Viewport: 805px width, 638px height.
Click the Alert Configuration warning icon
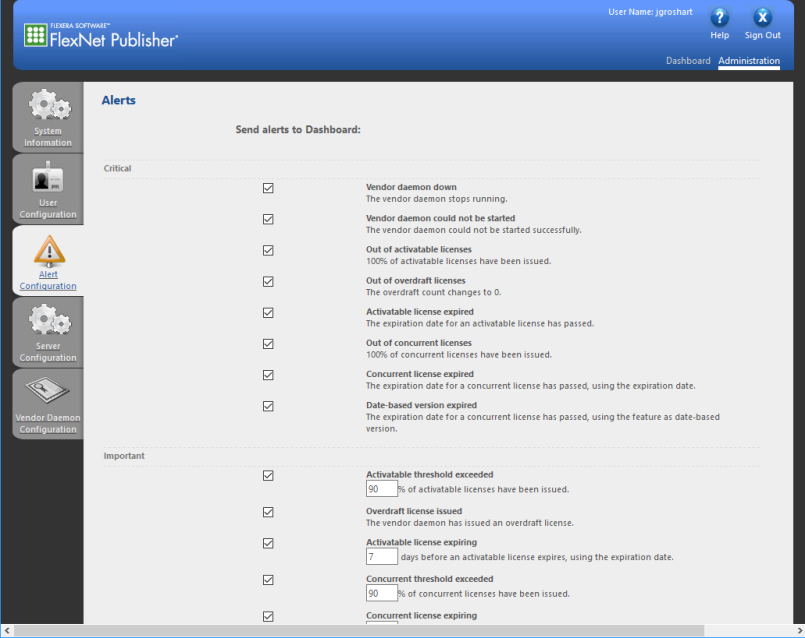[x=48, y=248]
